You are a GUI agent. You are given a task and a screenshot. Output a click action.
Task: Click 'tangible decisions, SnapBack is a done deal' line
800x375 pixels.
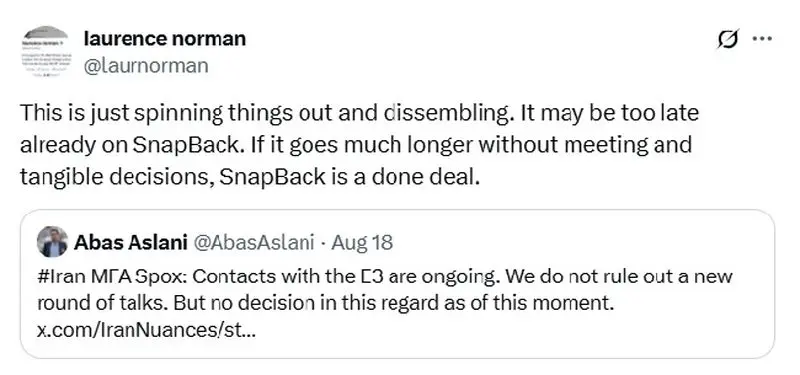coord(250,177)
